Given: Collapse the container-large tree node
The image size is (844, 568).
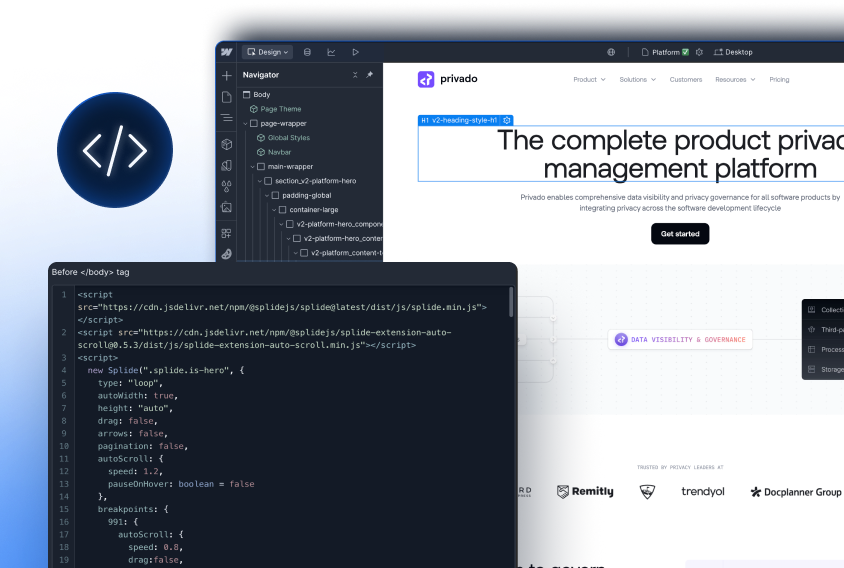Looking at the screenshot, I should [274, 210].
